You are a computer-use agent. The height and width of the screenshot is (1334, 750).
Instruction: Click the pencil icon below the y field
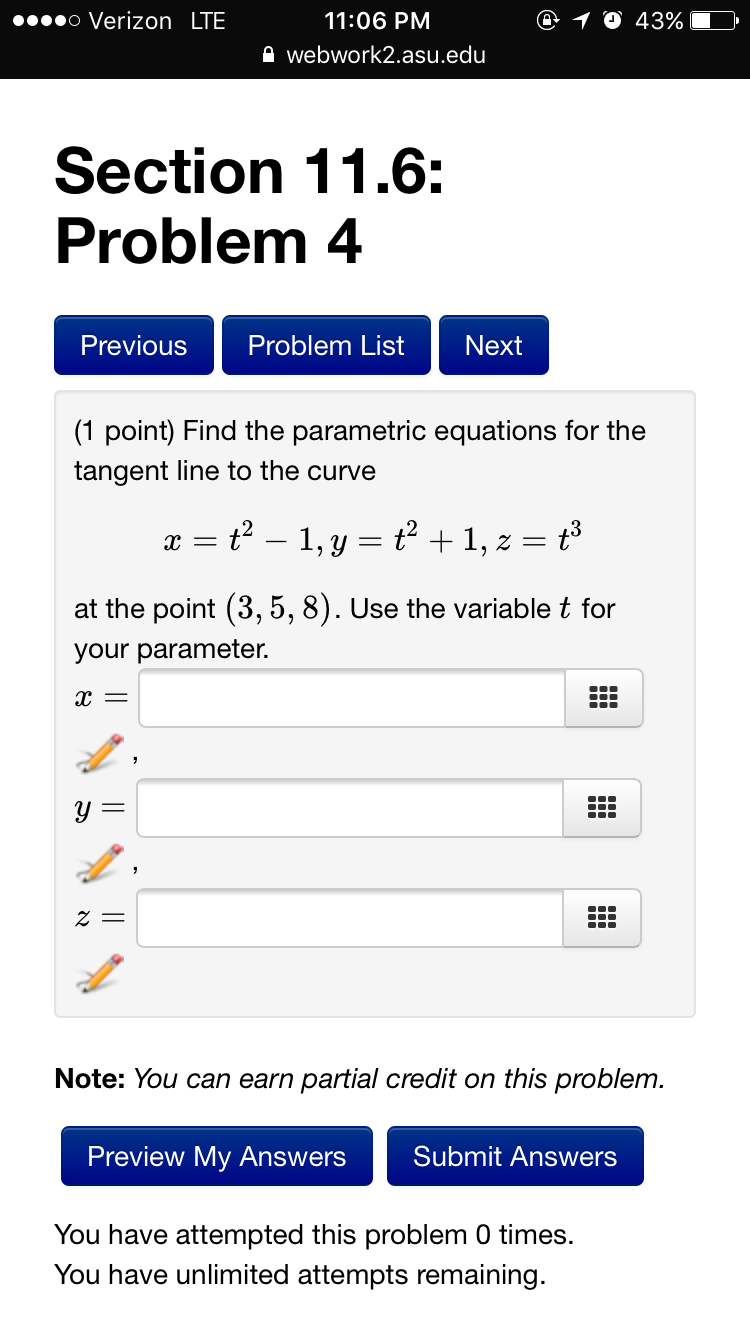[x=100, y=863]
